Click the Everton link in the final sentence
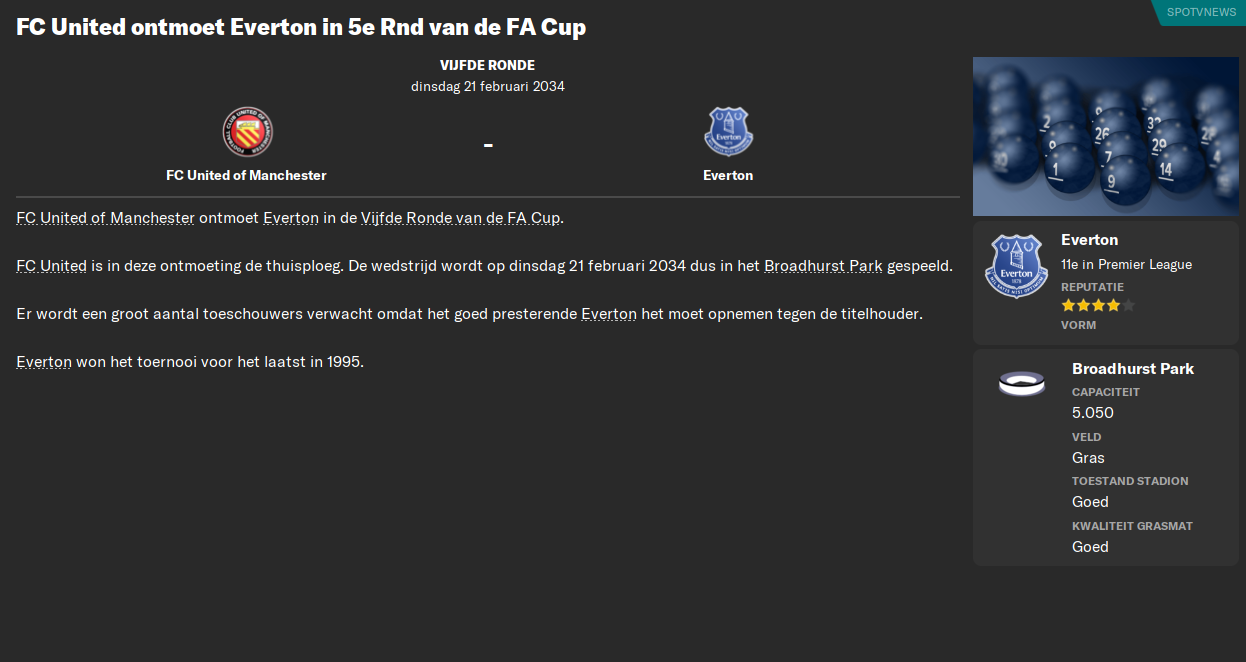This screenshot has height=662, width=1246. 43,361
